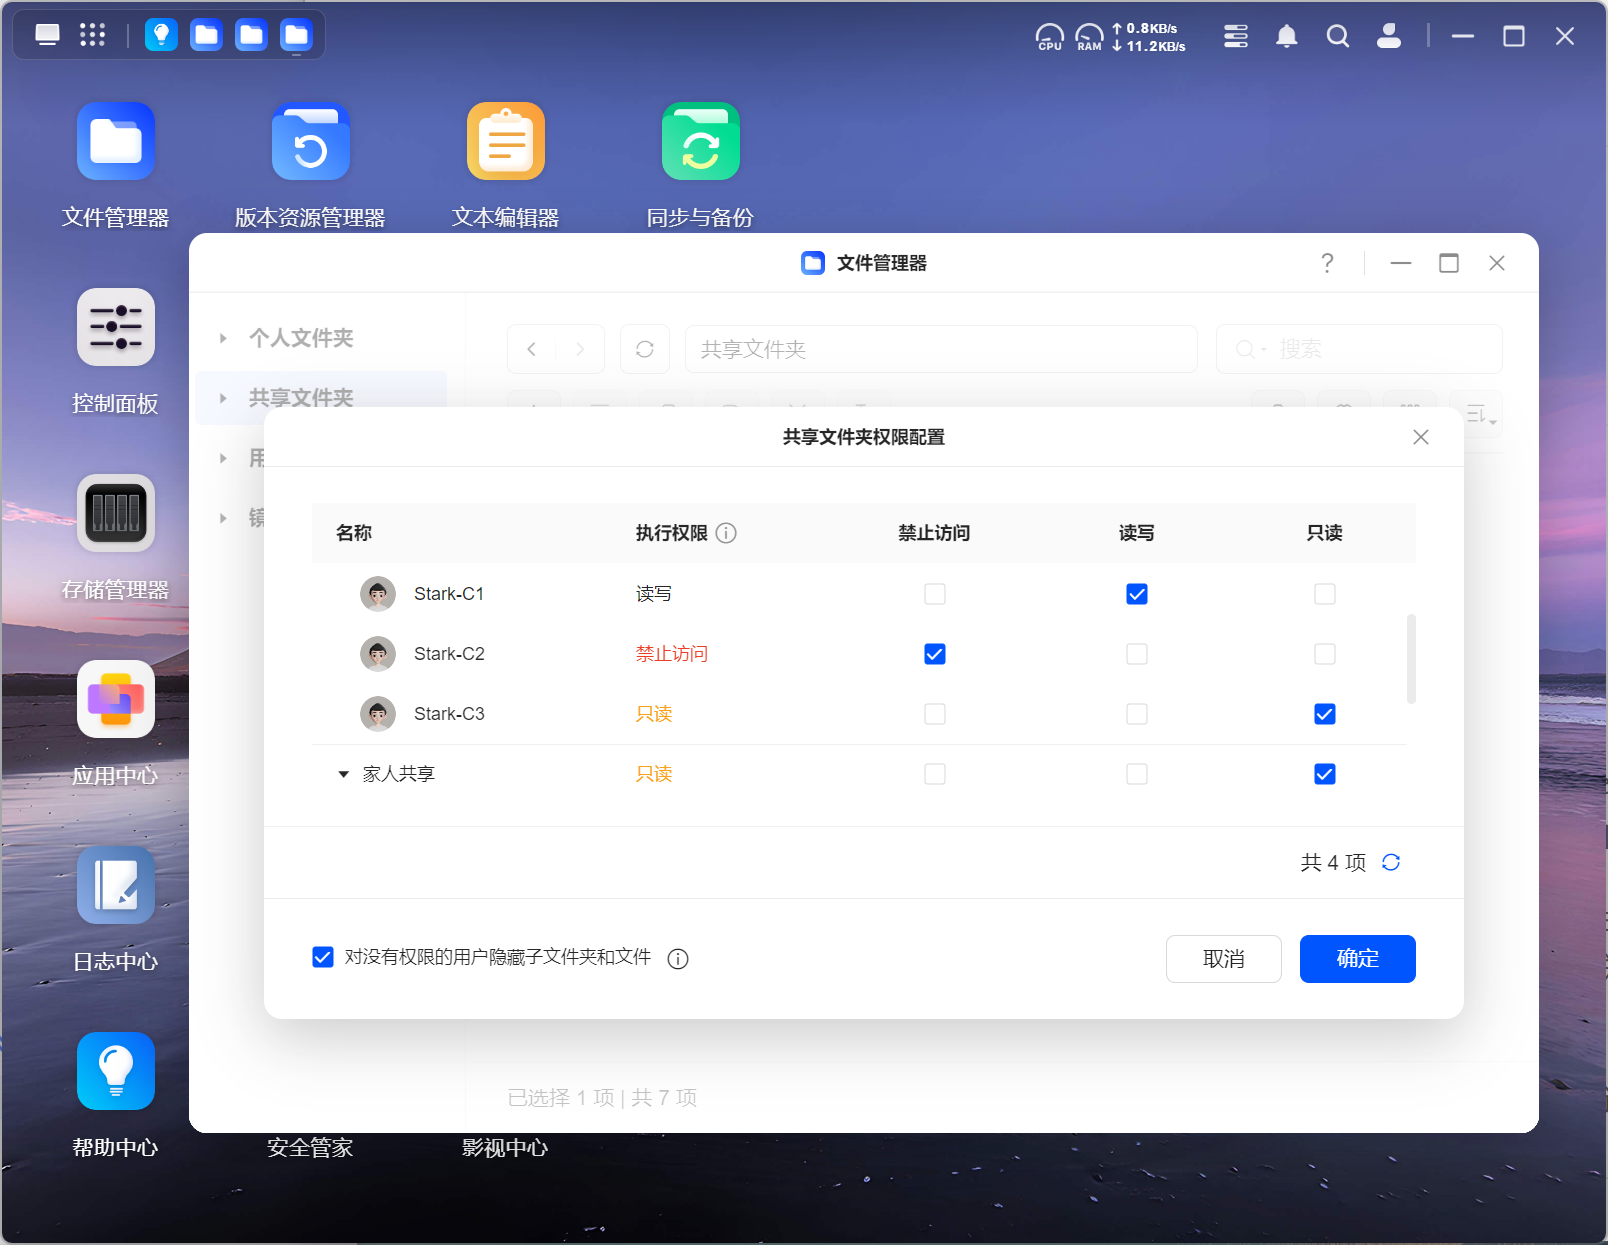Click 禁止访问 permission text for Stark-C2
This screenshot has width=1608, height=1245.
(672, 654)
